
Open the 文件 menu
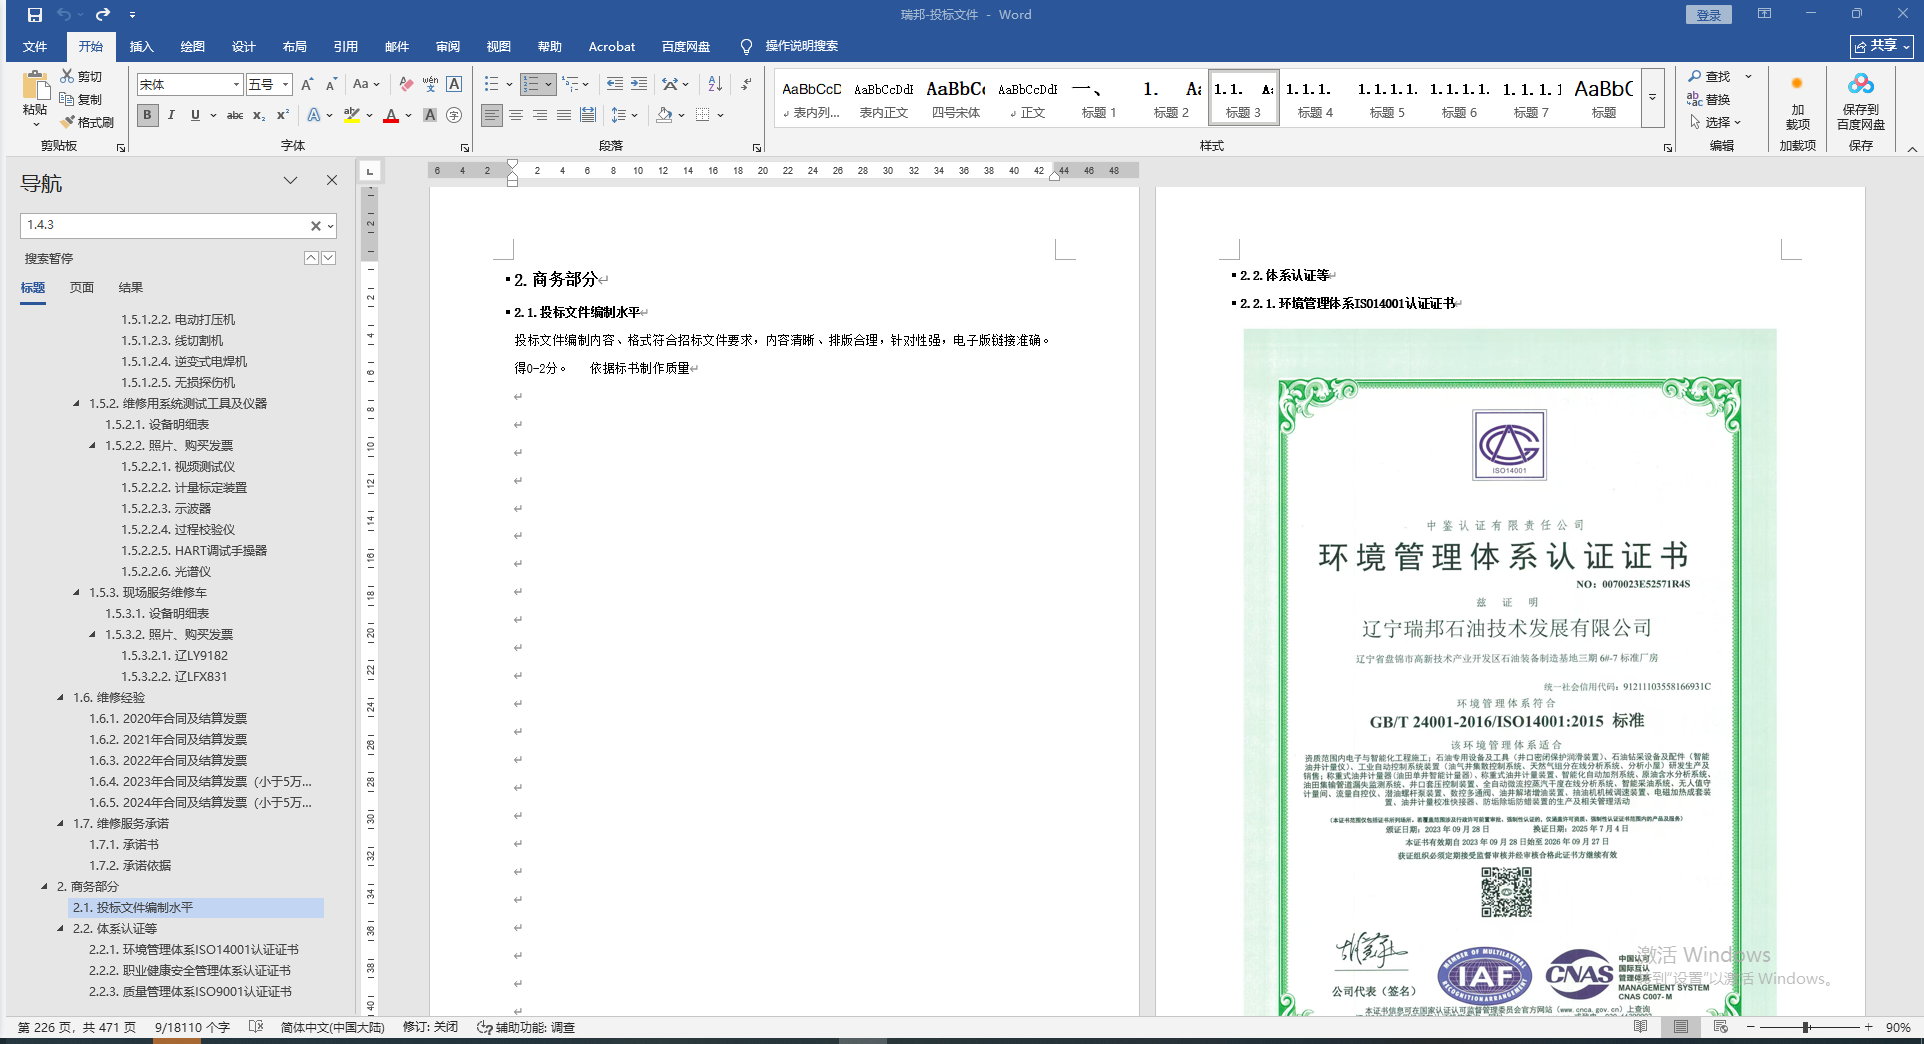tap(35, 46)
